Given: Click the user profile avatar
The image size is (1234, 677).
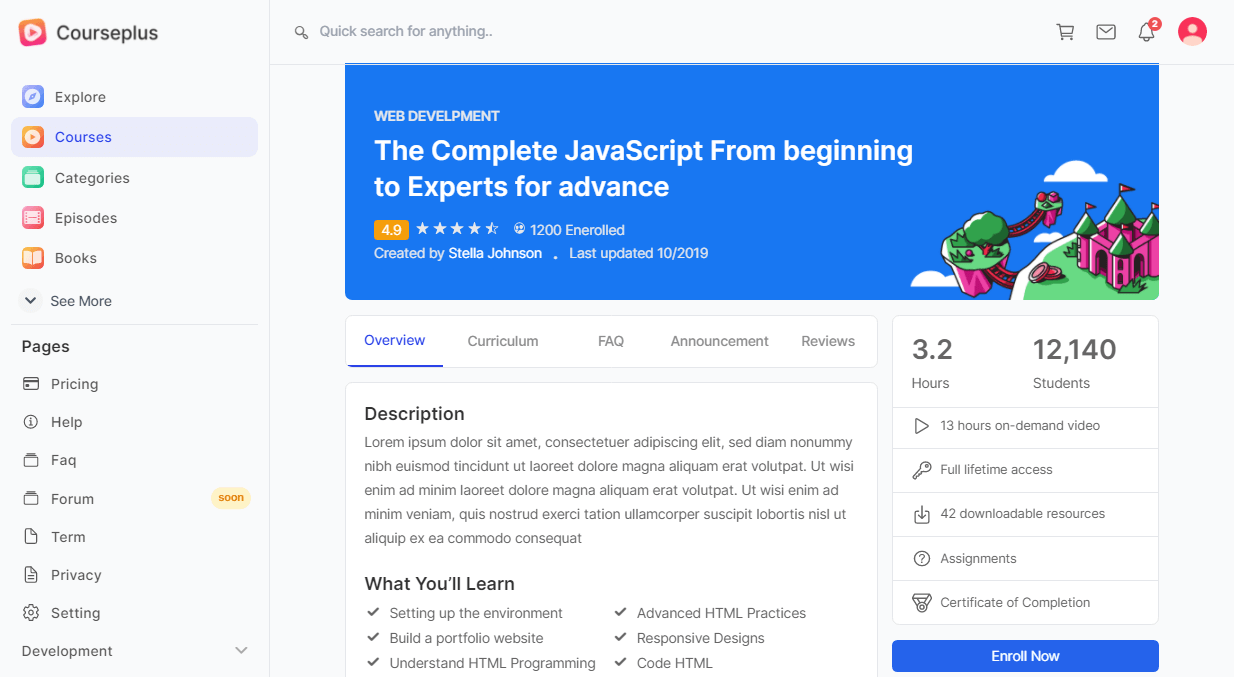Looking at the screenshot, I should [1192, 32].
